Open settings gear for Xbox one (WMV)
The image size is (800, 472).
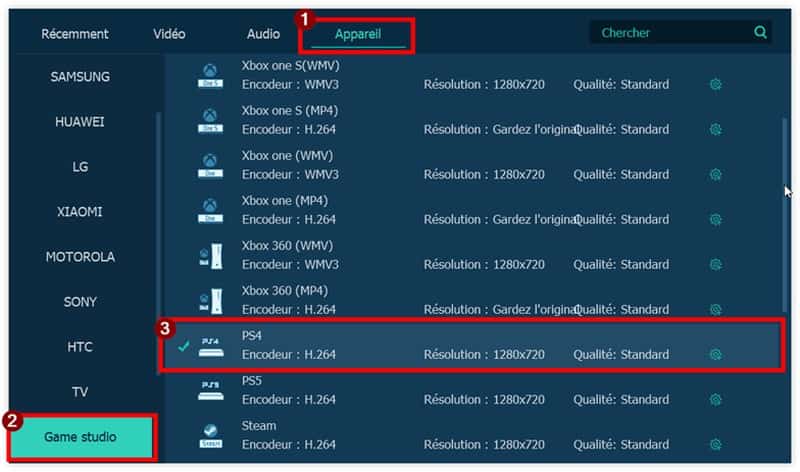pos(715,175)
